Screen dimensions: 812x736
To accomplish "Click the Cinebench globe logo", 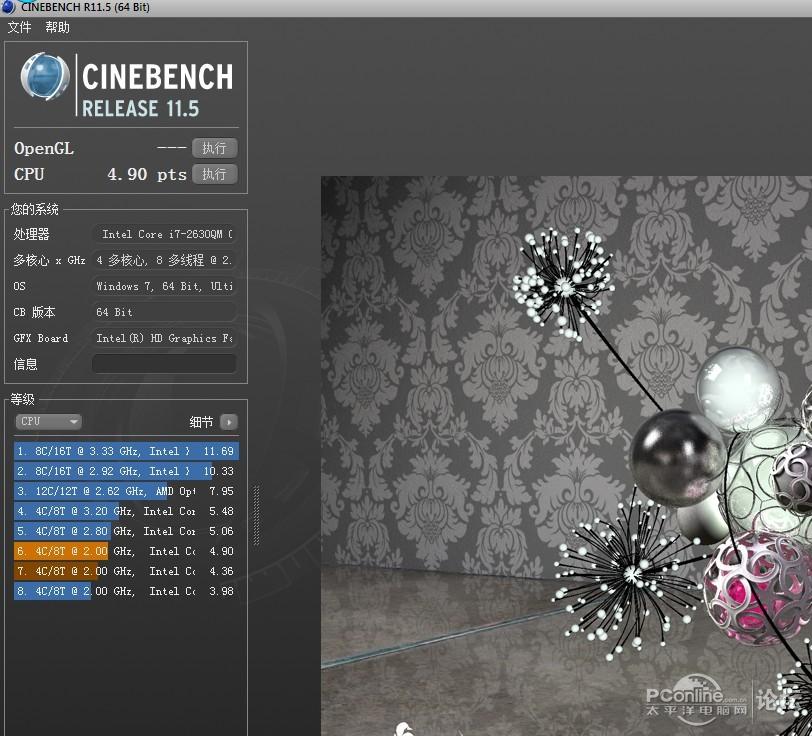I will (45, 76).
